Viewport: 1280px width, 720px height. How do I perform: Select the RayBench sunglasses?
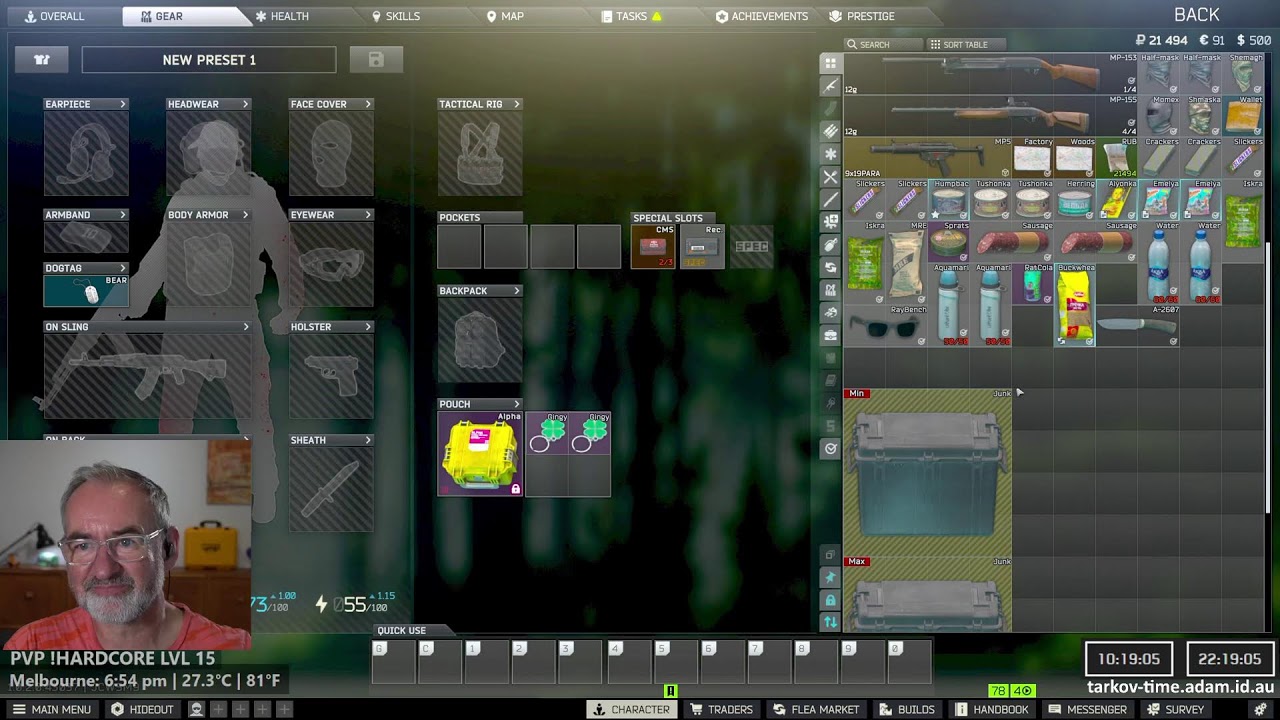click(886, 326)
